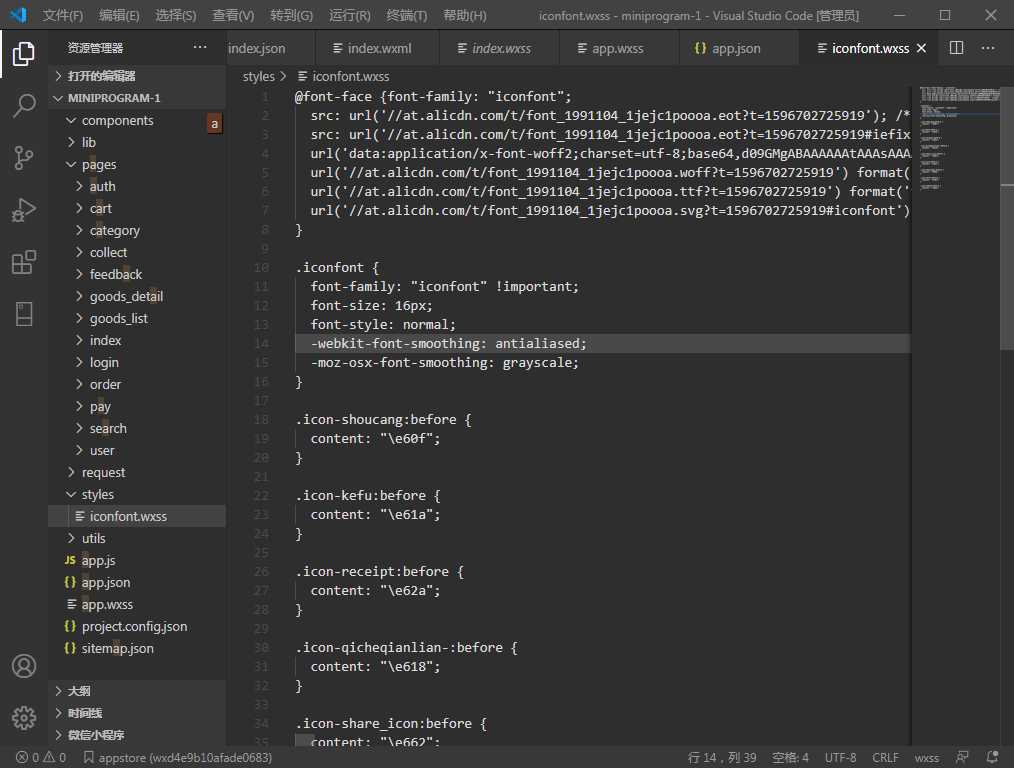Collapse the styles folder
Screen dimensions: 1014x768
pyautogui.click(x=137, y=494)
